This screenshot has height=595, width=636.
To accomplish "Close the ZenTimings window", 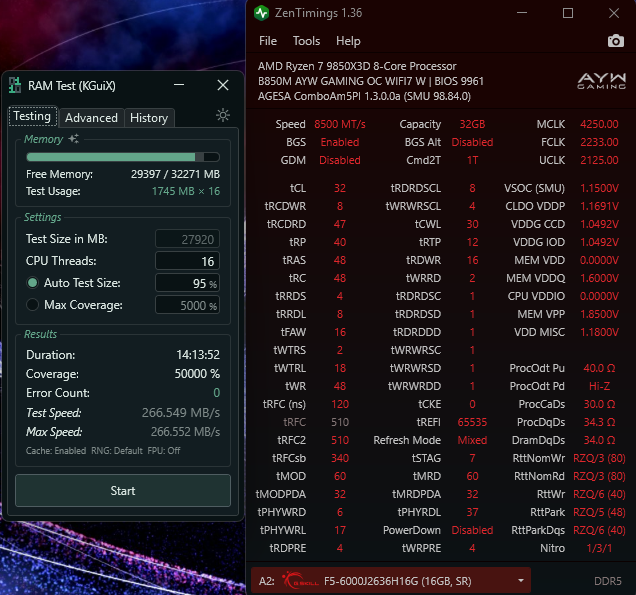I will coord(614,13).
